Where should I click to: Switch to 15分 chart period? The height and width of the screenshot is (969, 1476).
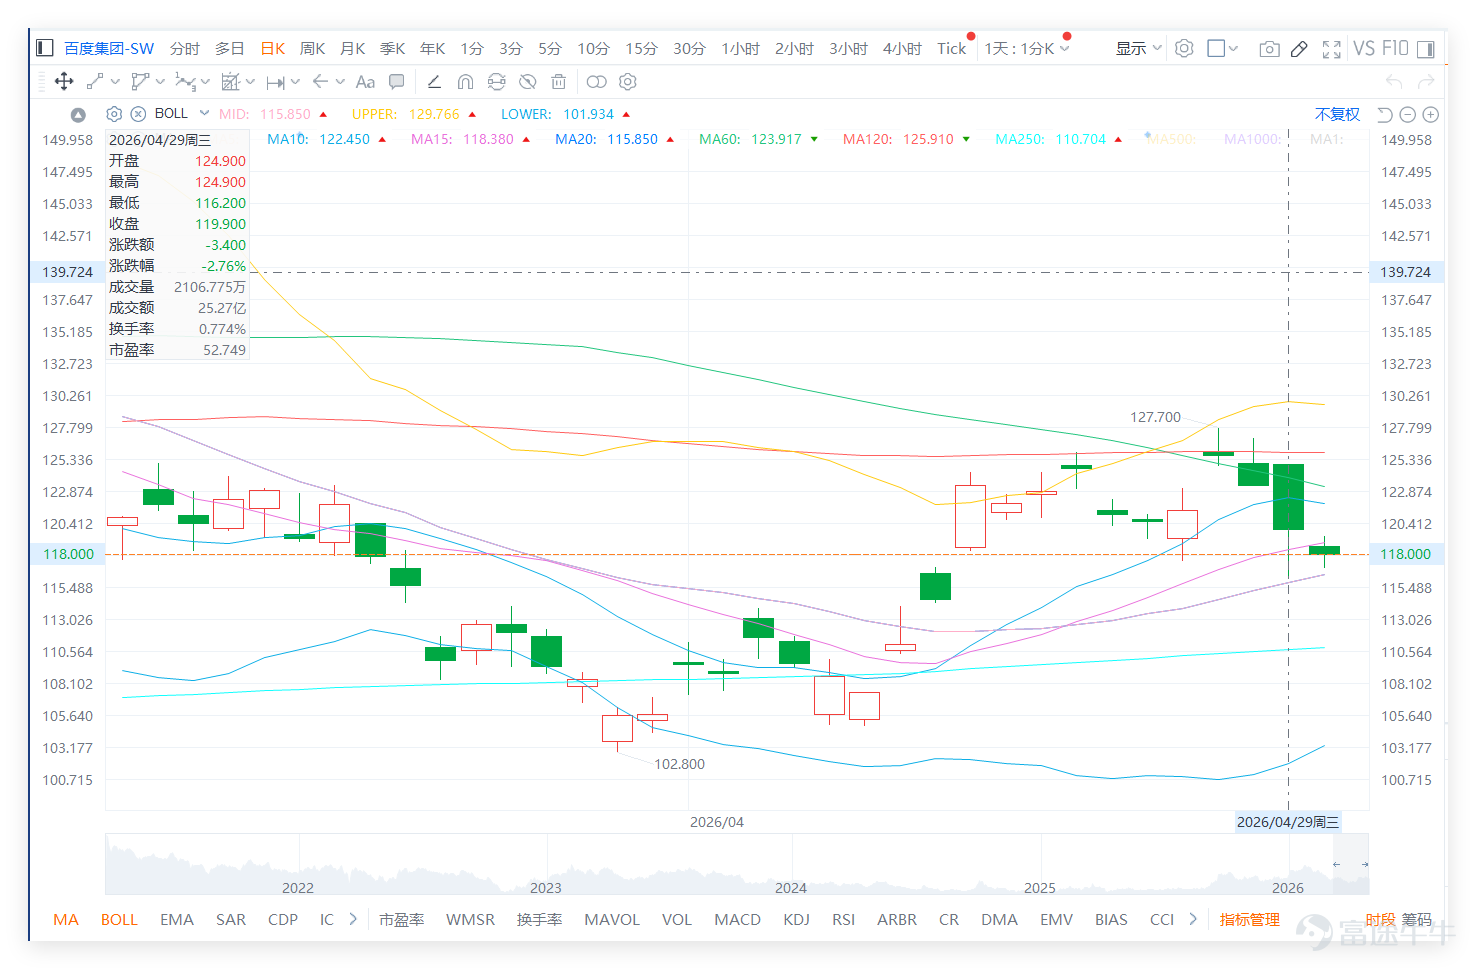pos(641,48)
